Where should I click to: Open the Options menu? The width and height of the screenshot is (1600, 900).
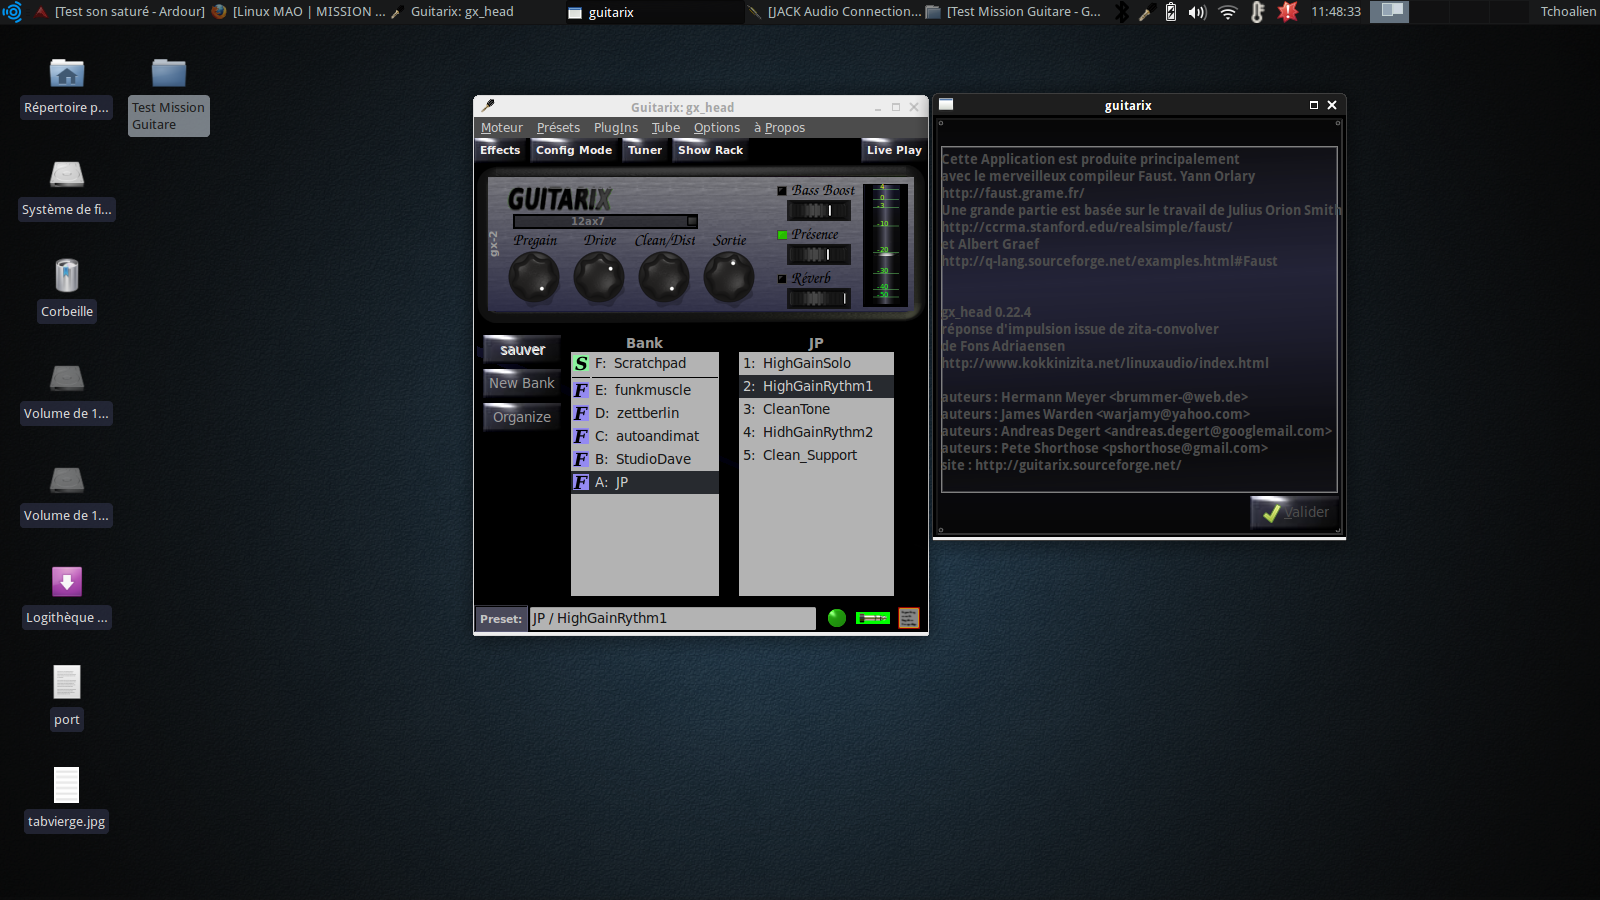pos(717,128)
